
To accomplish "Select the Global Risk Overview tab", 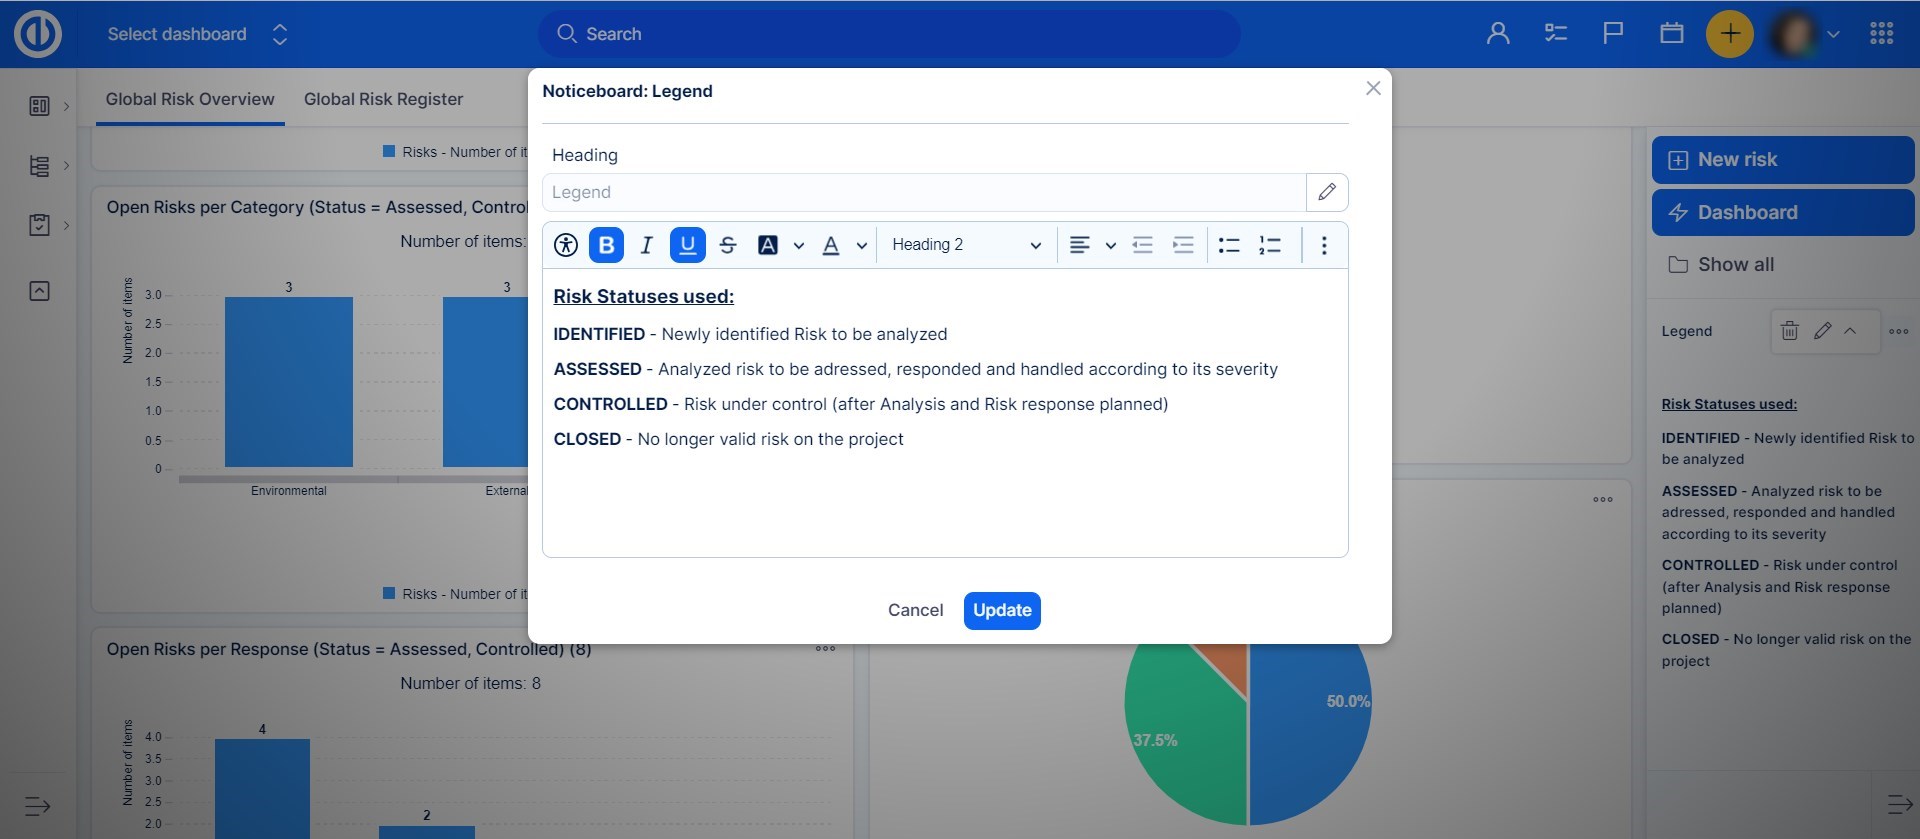I will pyautogui.click(x=190, y=99).
